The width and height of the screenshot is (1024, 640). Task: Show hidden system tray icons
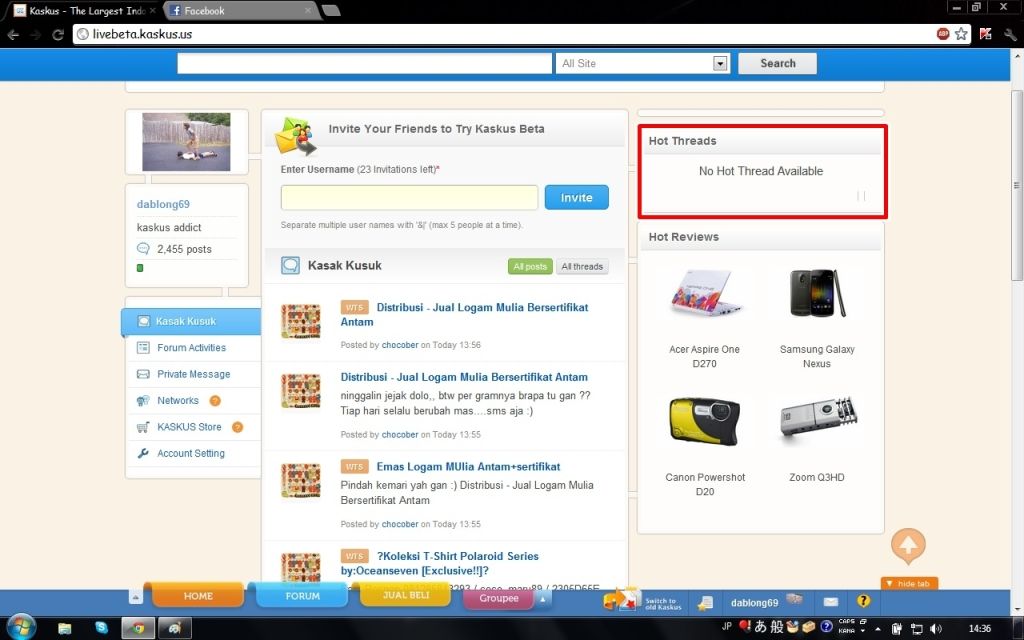(x=877, y=629)
